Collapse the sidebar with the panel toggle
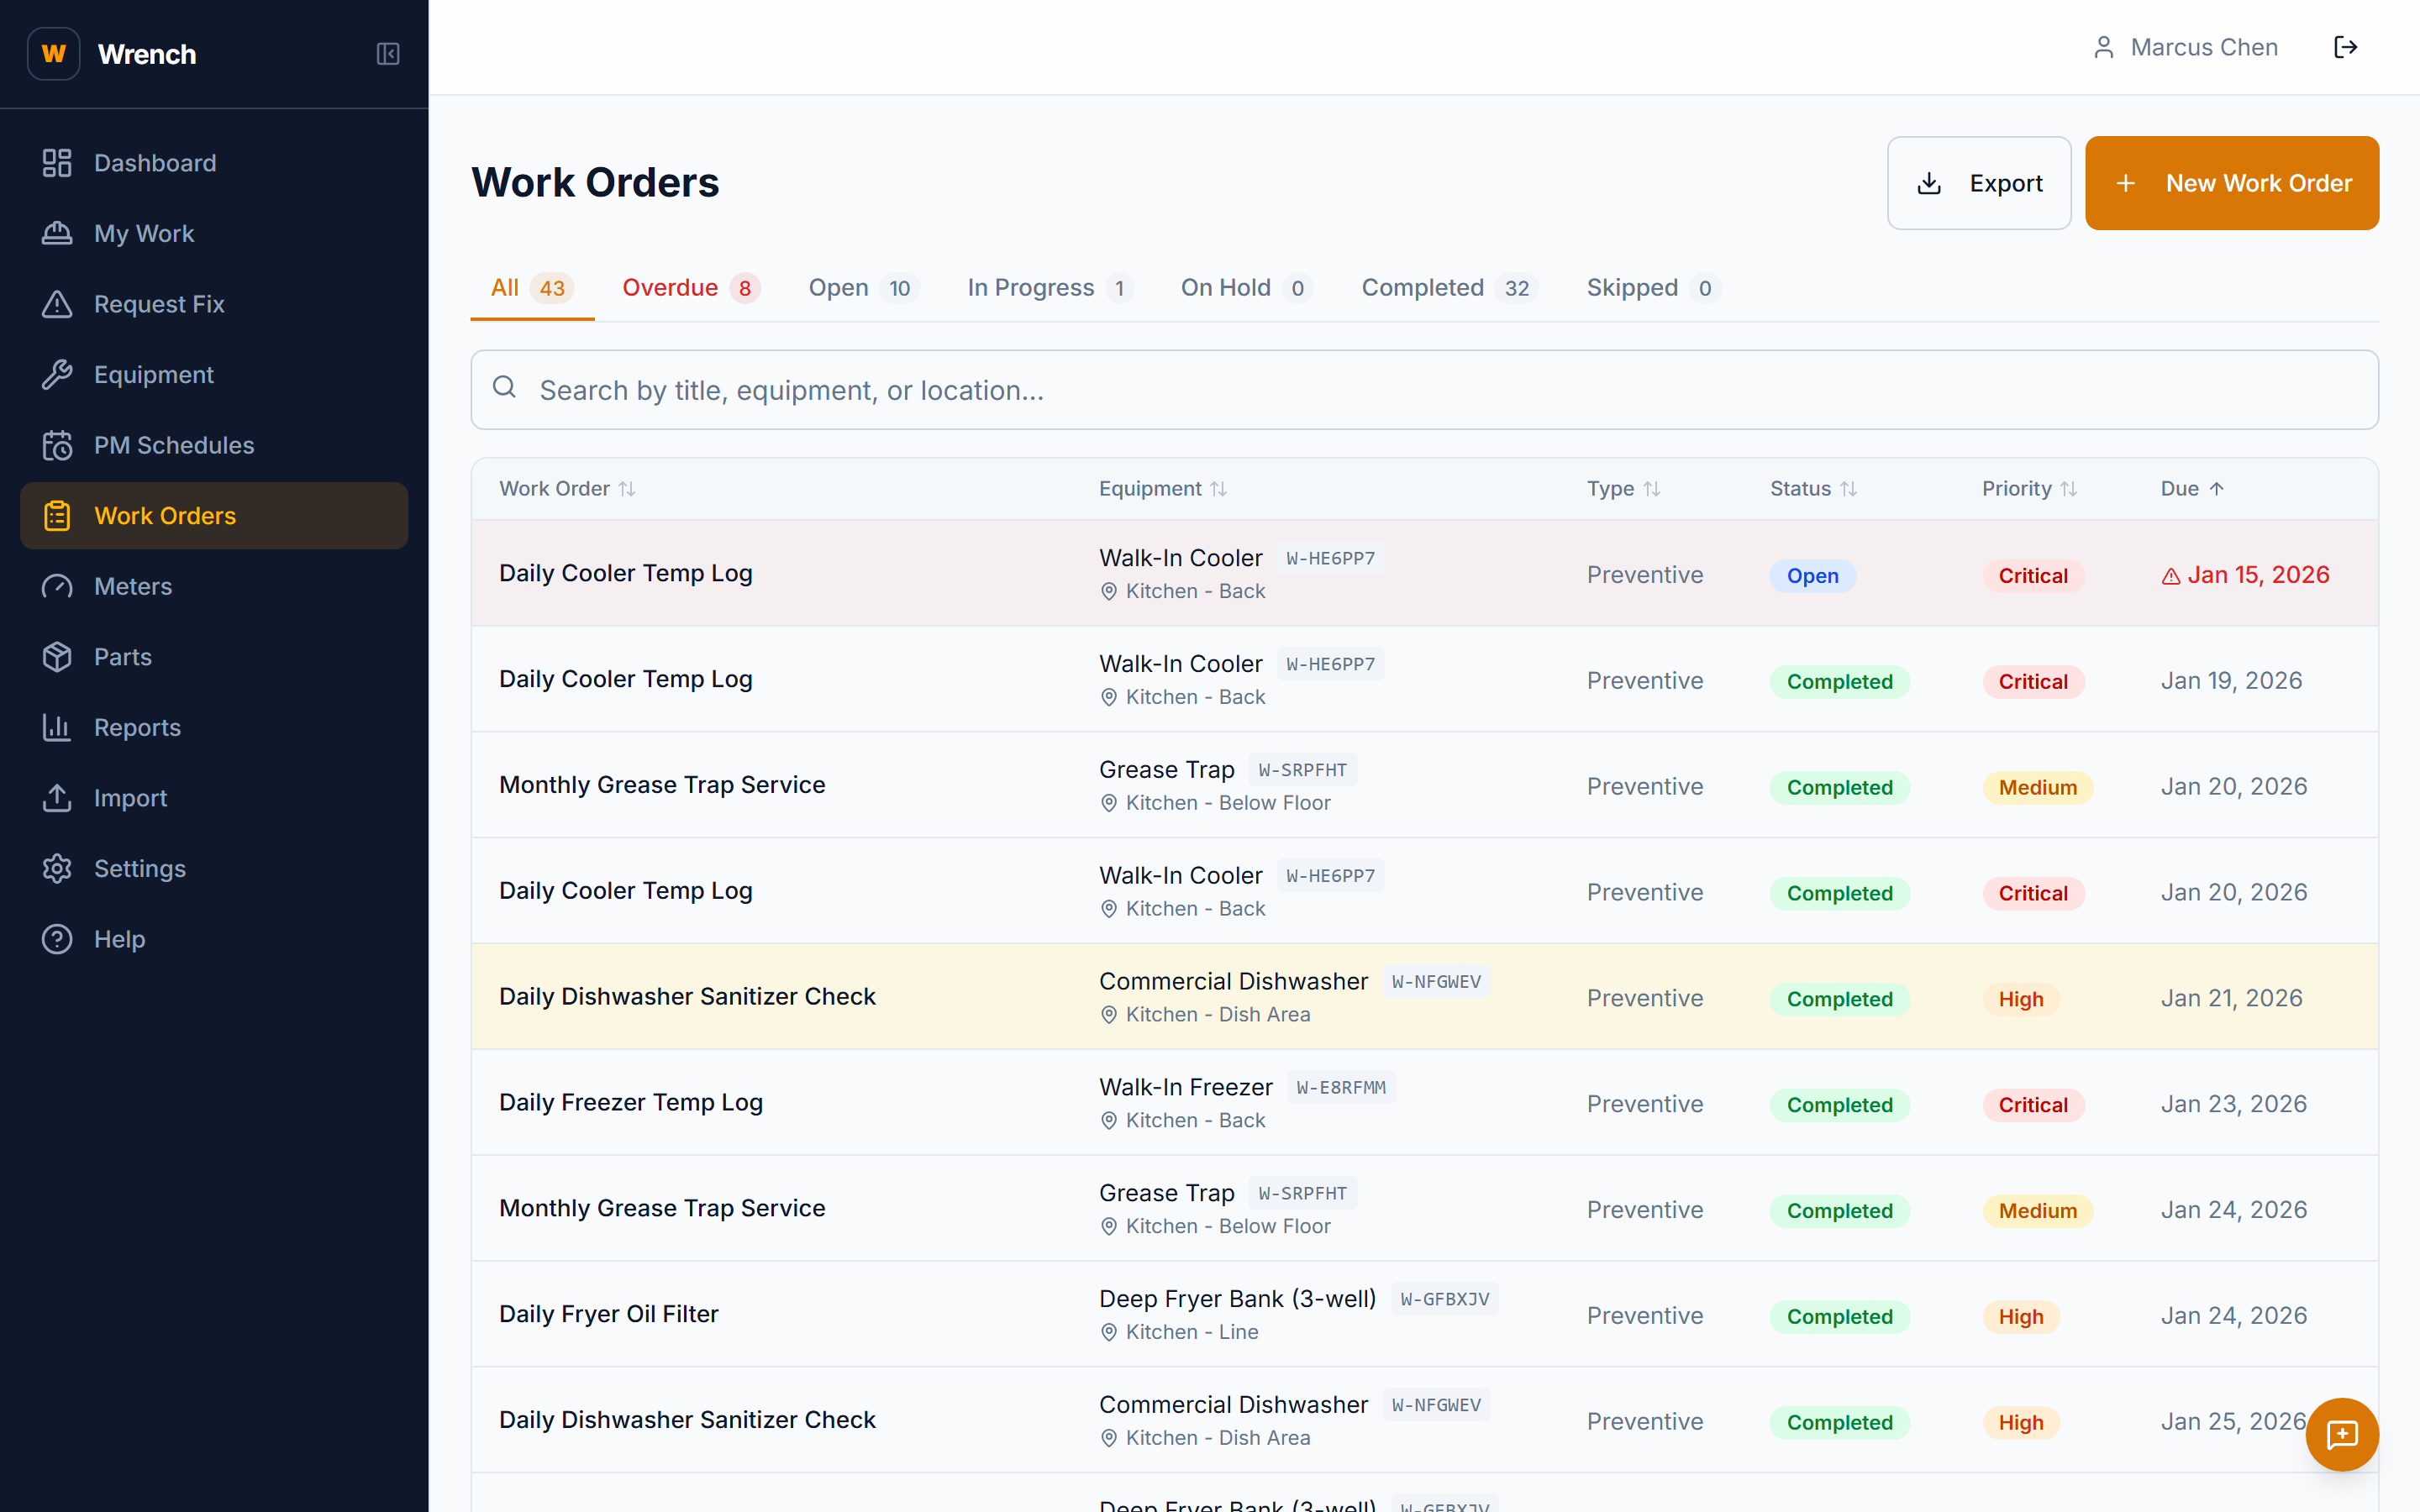The image size is (2420, 1512). (389, 54)
